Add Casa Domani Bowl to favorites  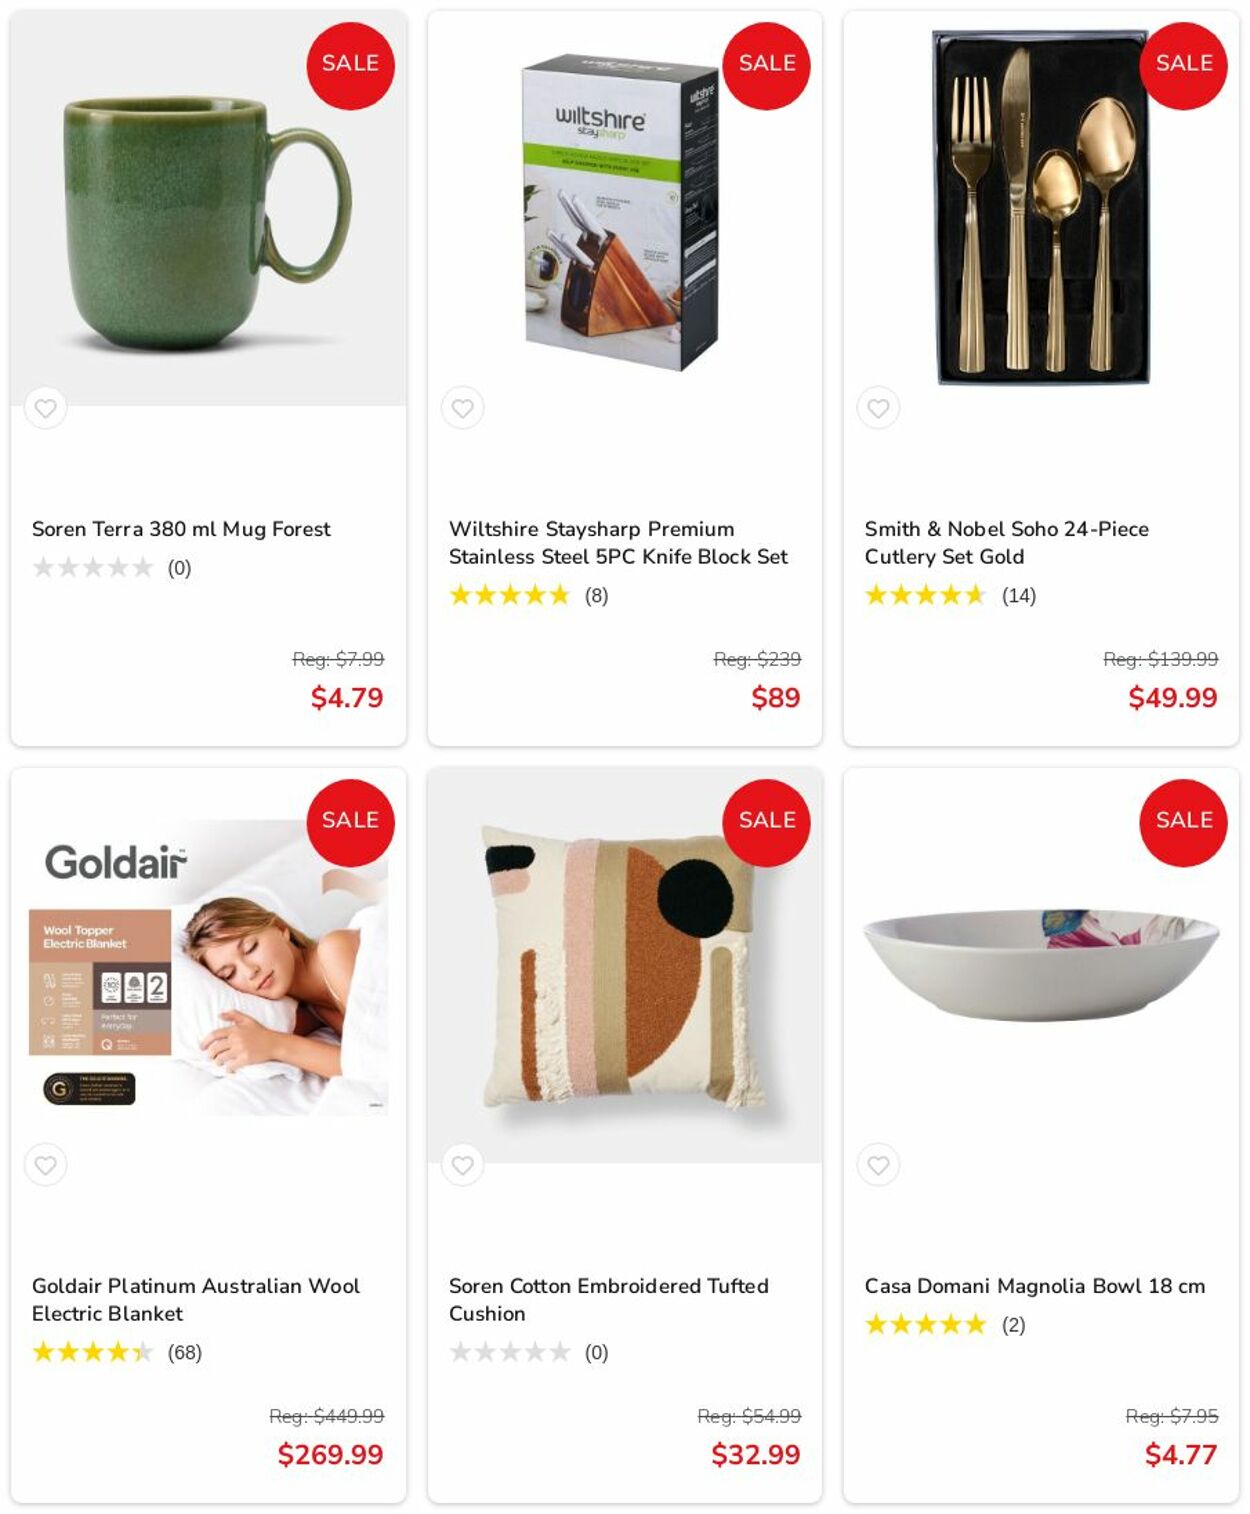(878, 1165)
